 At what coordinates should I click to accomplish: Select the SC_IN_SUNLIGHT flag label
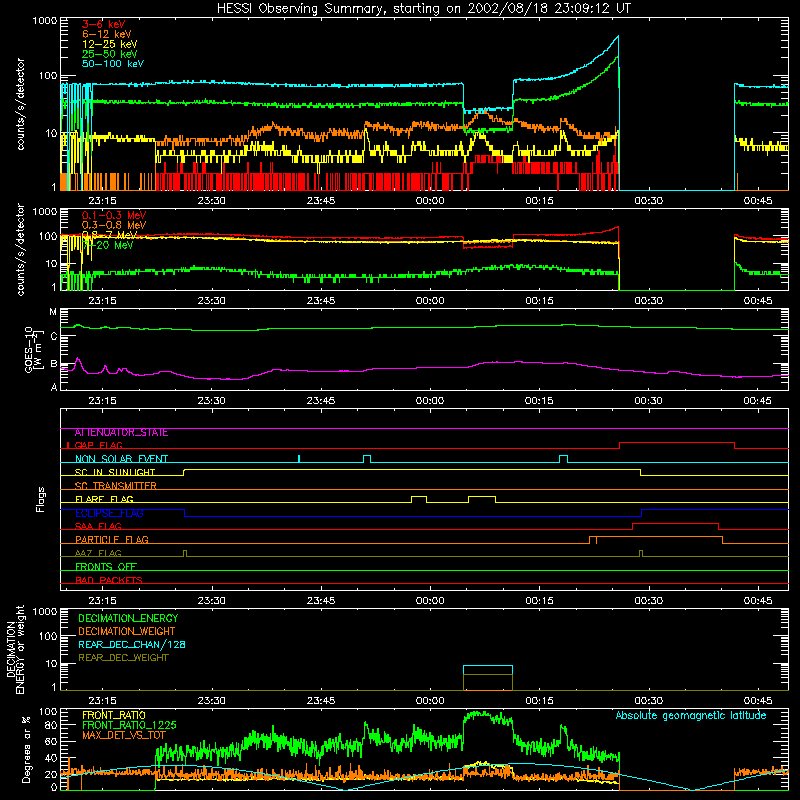115,472
